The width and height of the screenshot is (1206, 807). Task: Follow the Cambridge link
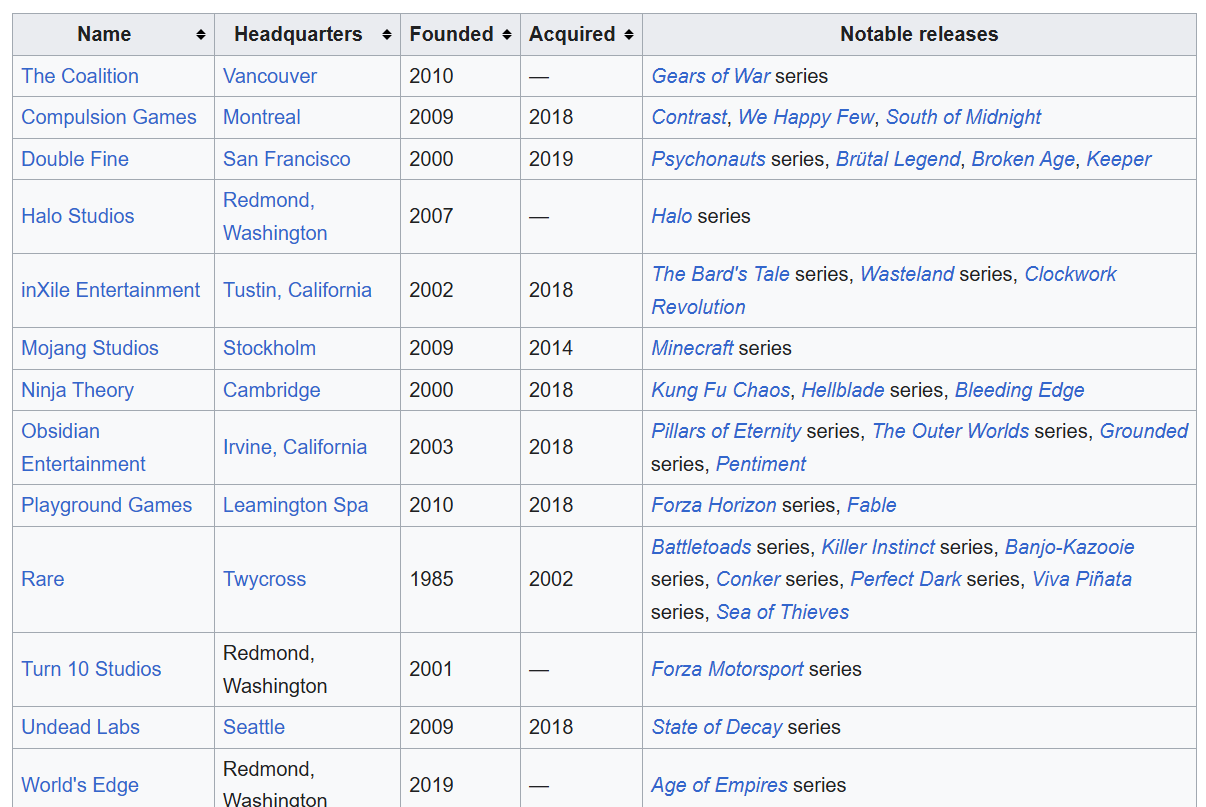point(272,390)
